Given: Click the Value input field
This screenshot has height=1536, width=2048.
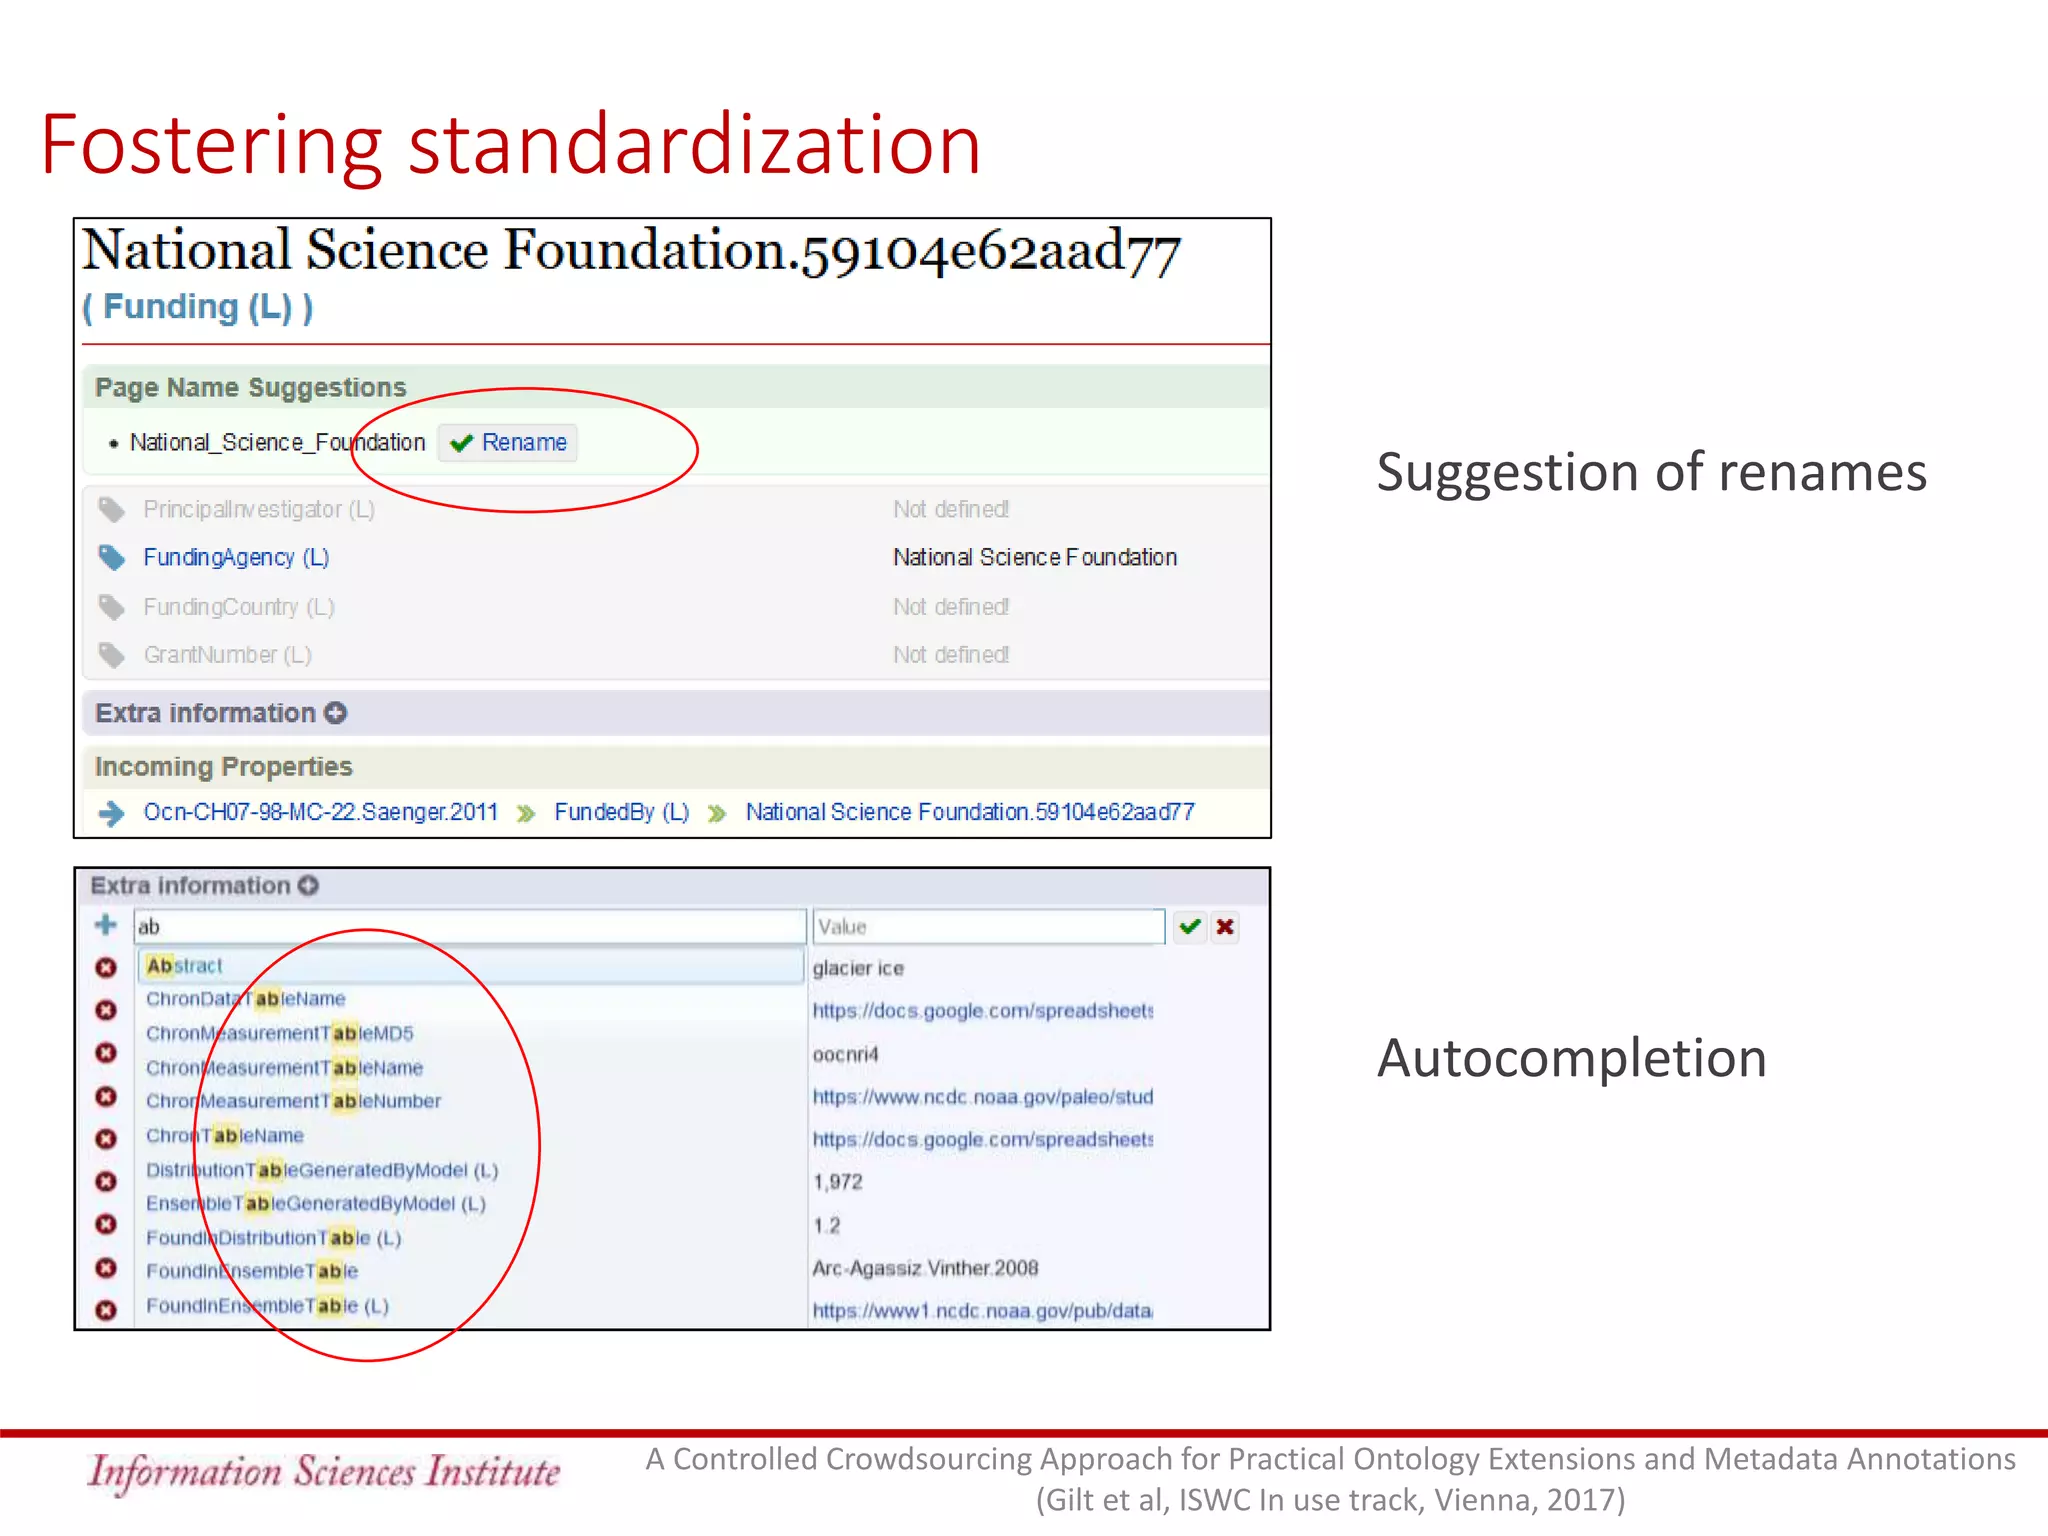Looking at the screenshot, I should point(989,927).
